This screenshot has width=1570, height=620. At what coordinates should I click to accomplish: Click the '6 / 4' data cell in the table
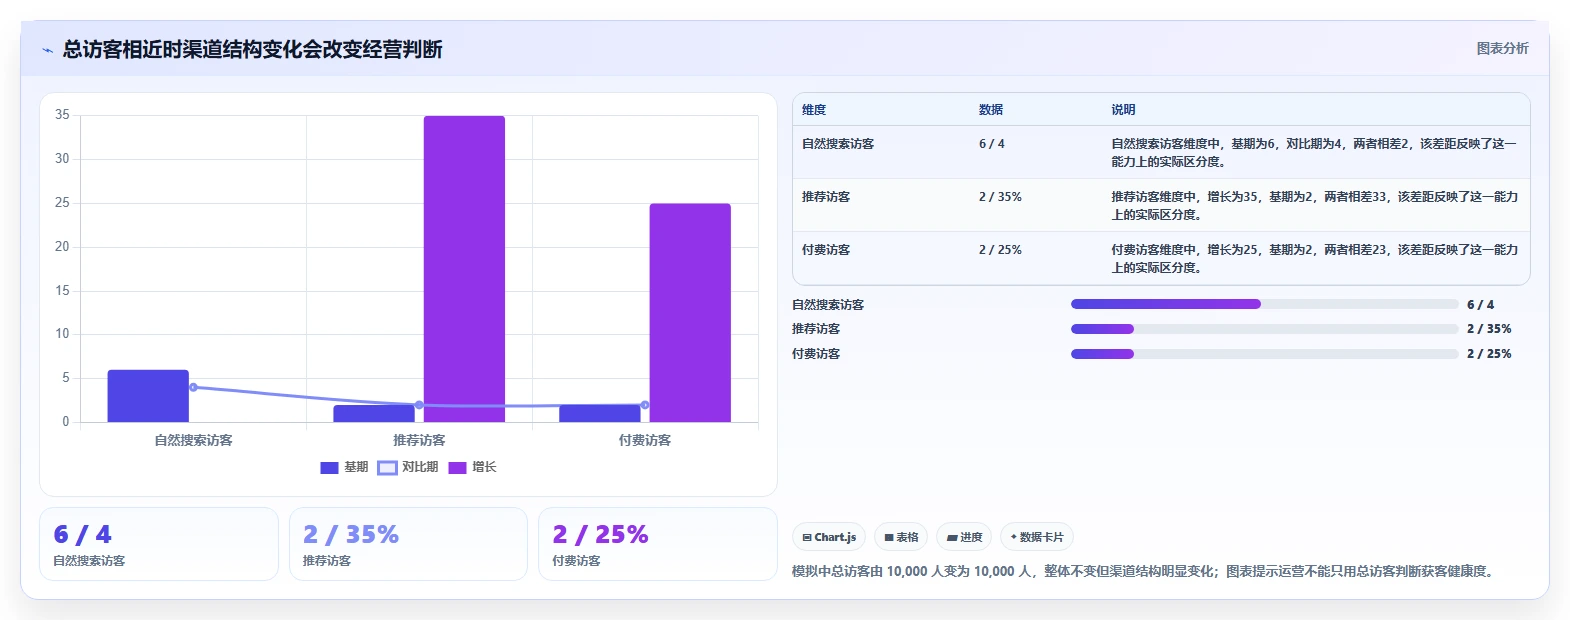point(992,144)
